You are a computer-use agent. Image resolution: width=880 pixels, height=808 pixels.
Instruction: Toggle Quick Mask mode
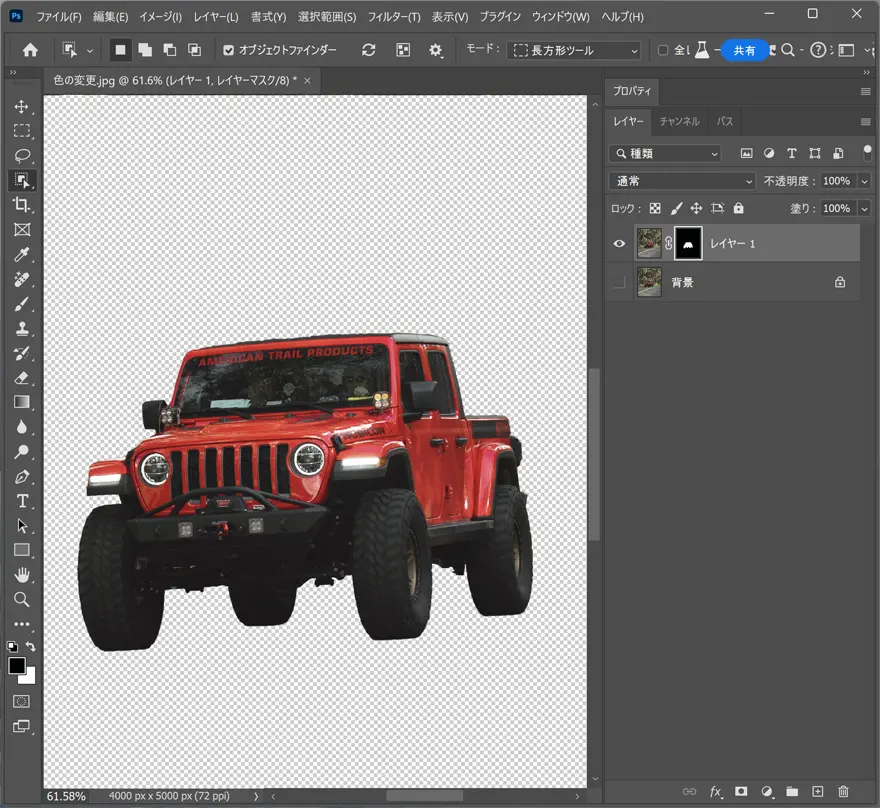click(22, 701)
